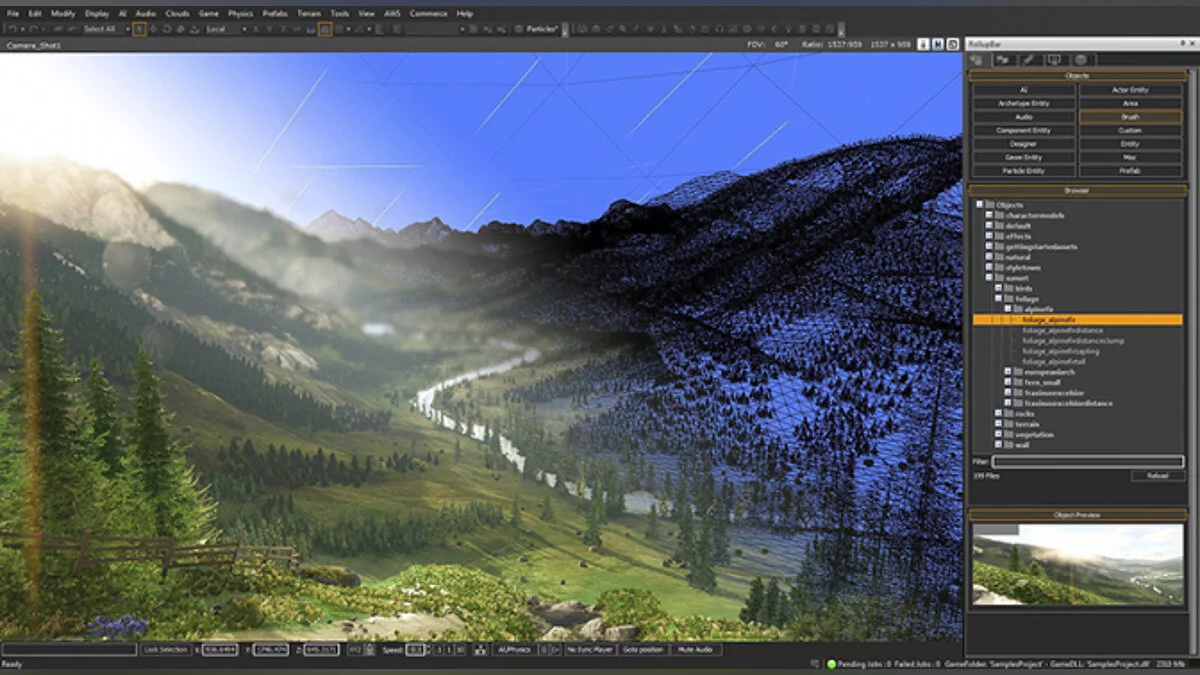Set camera speed preset to .1
This screenshot has width=1200, height=675.
pyautogui.click(x=438, y=650)
